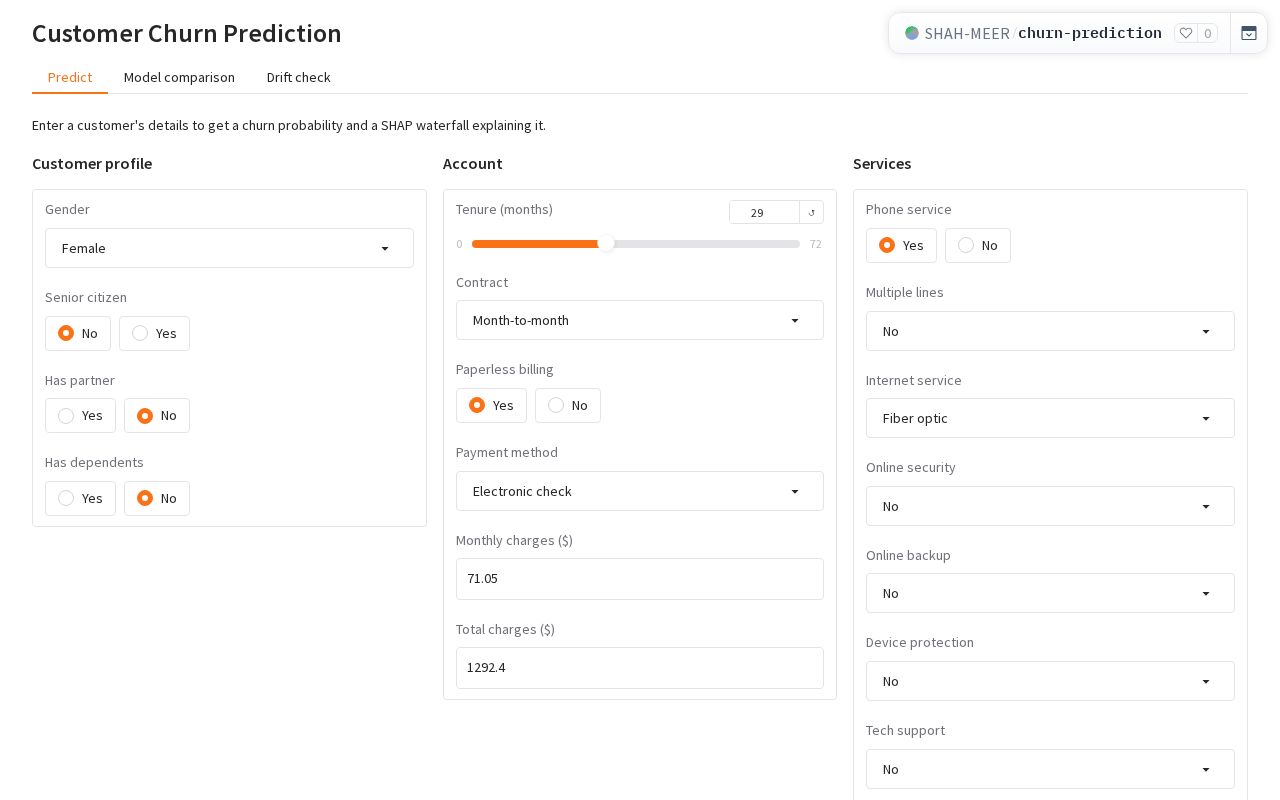Choose Yes for Has partner
This screenshot has height=800, width=1280.
(x=80, y=415)
